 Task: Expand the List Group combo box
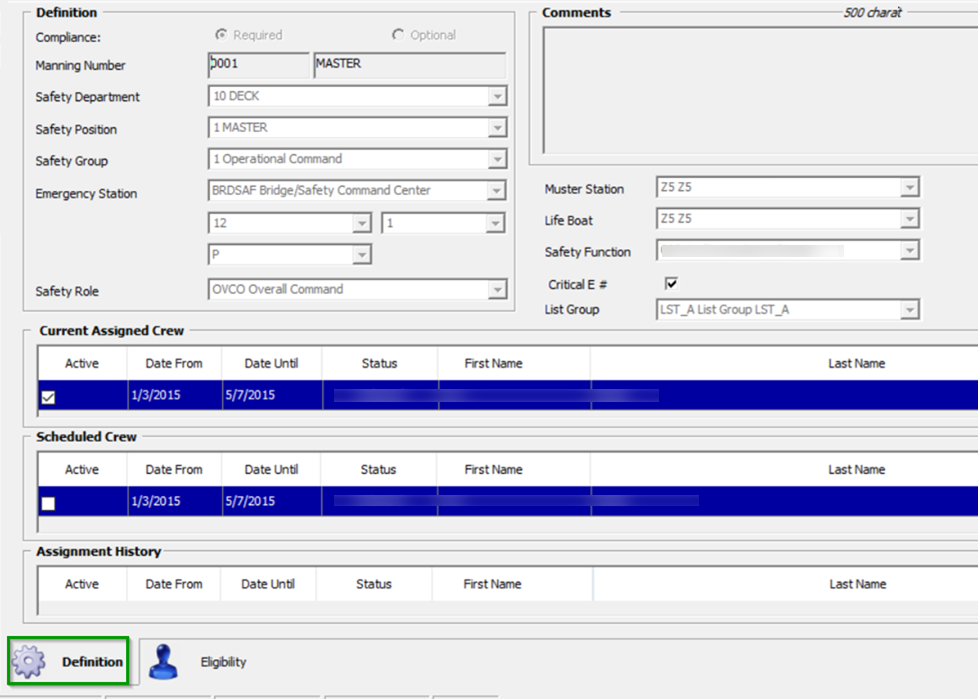[908, 309]
